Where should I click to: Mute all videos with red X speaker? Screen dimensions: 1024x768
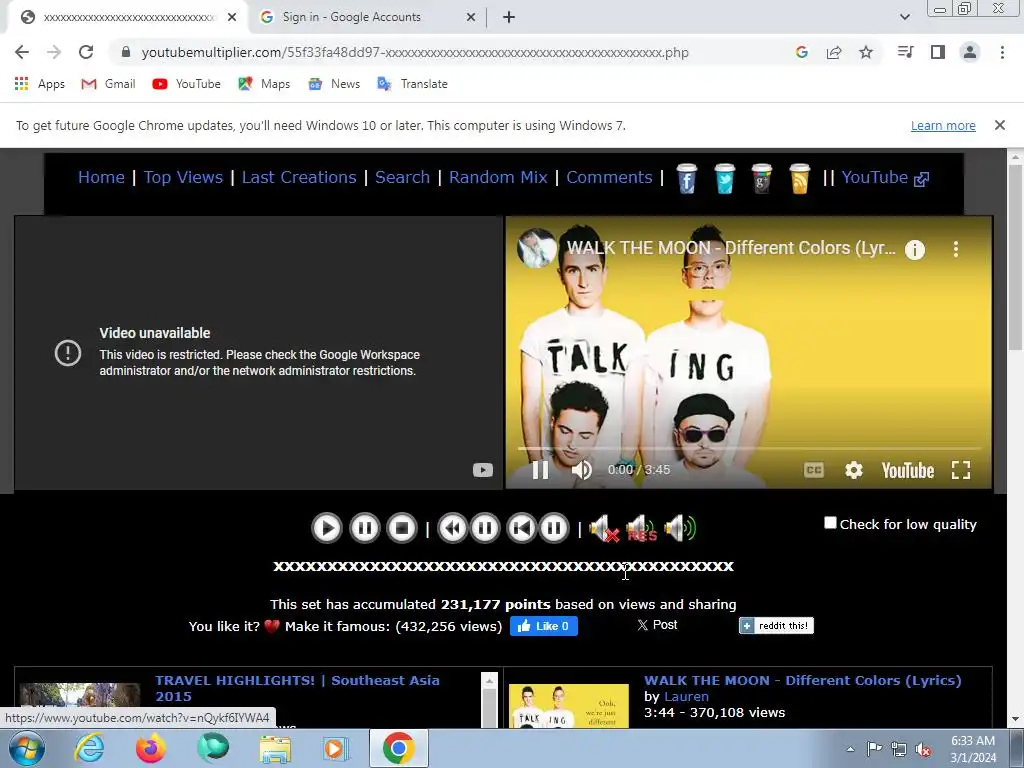604,528
